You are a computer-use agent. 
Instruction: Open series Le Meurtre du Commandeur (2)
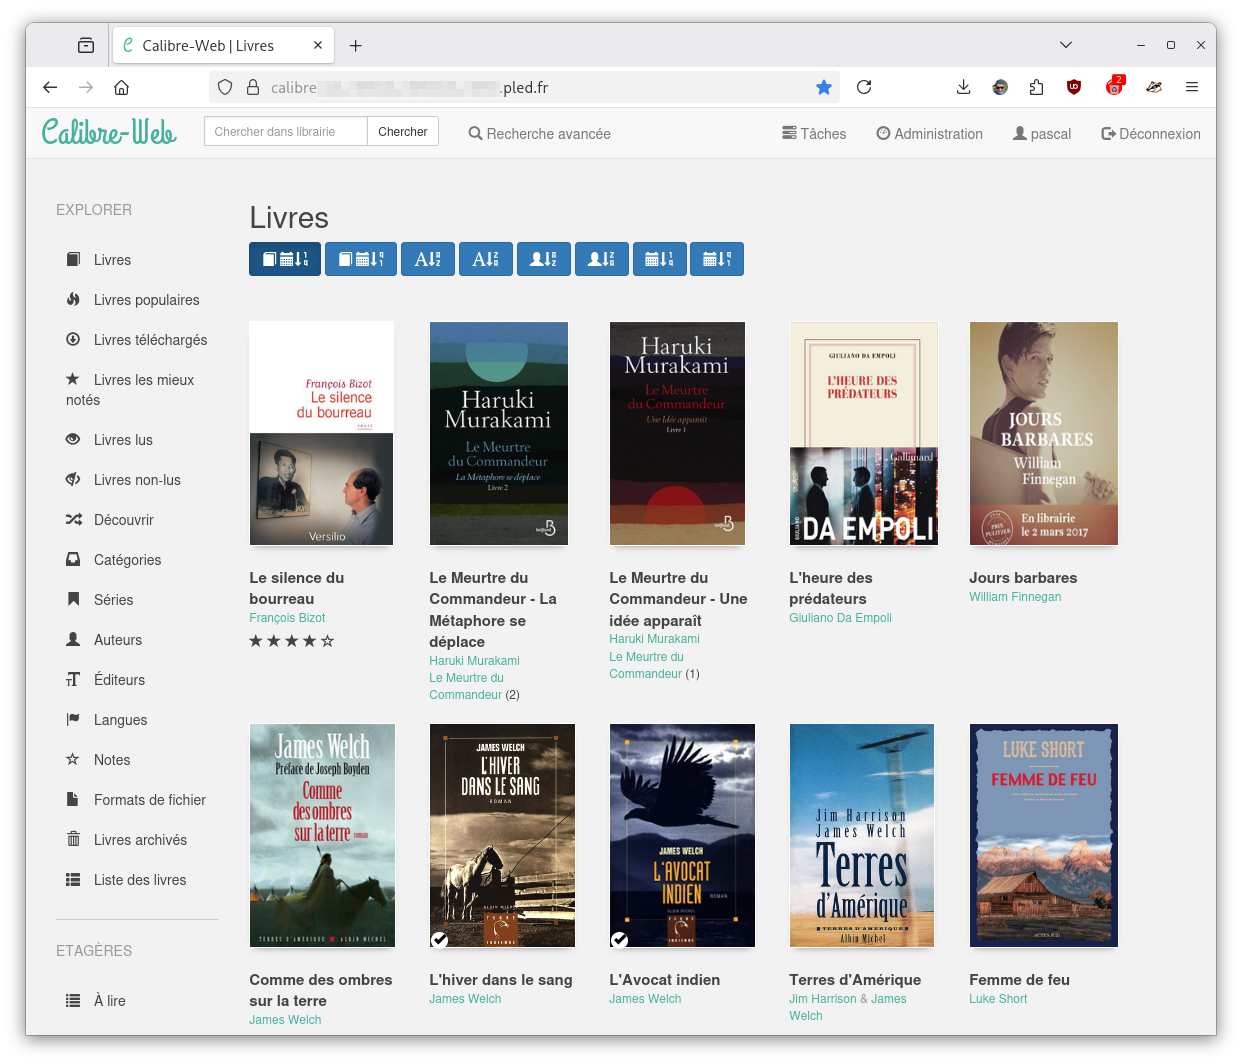click(467, 686)
